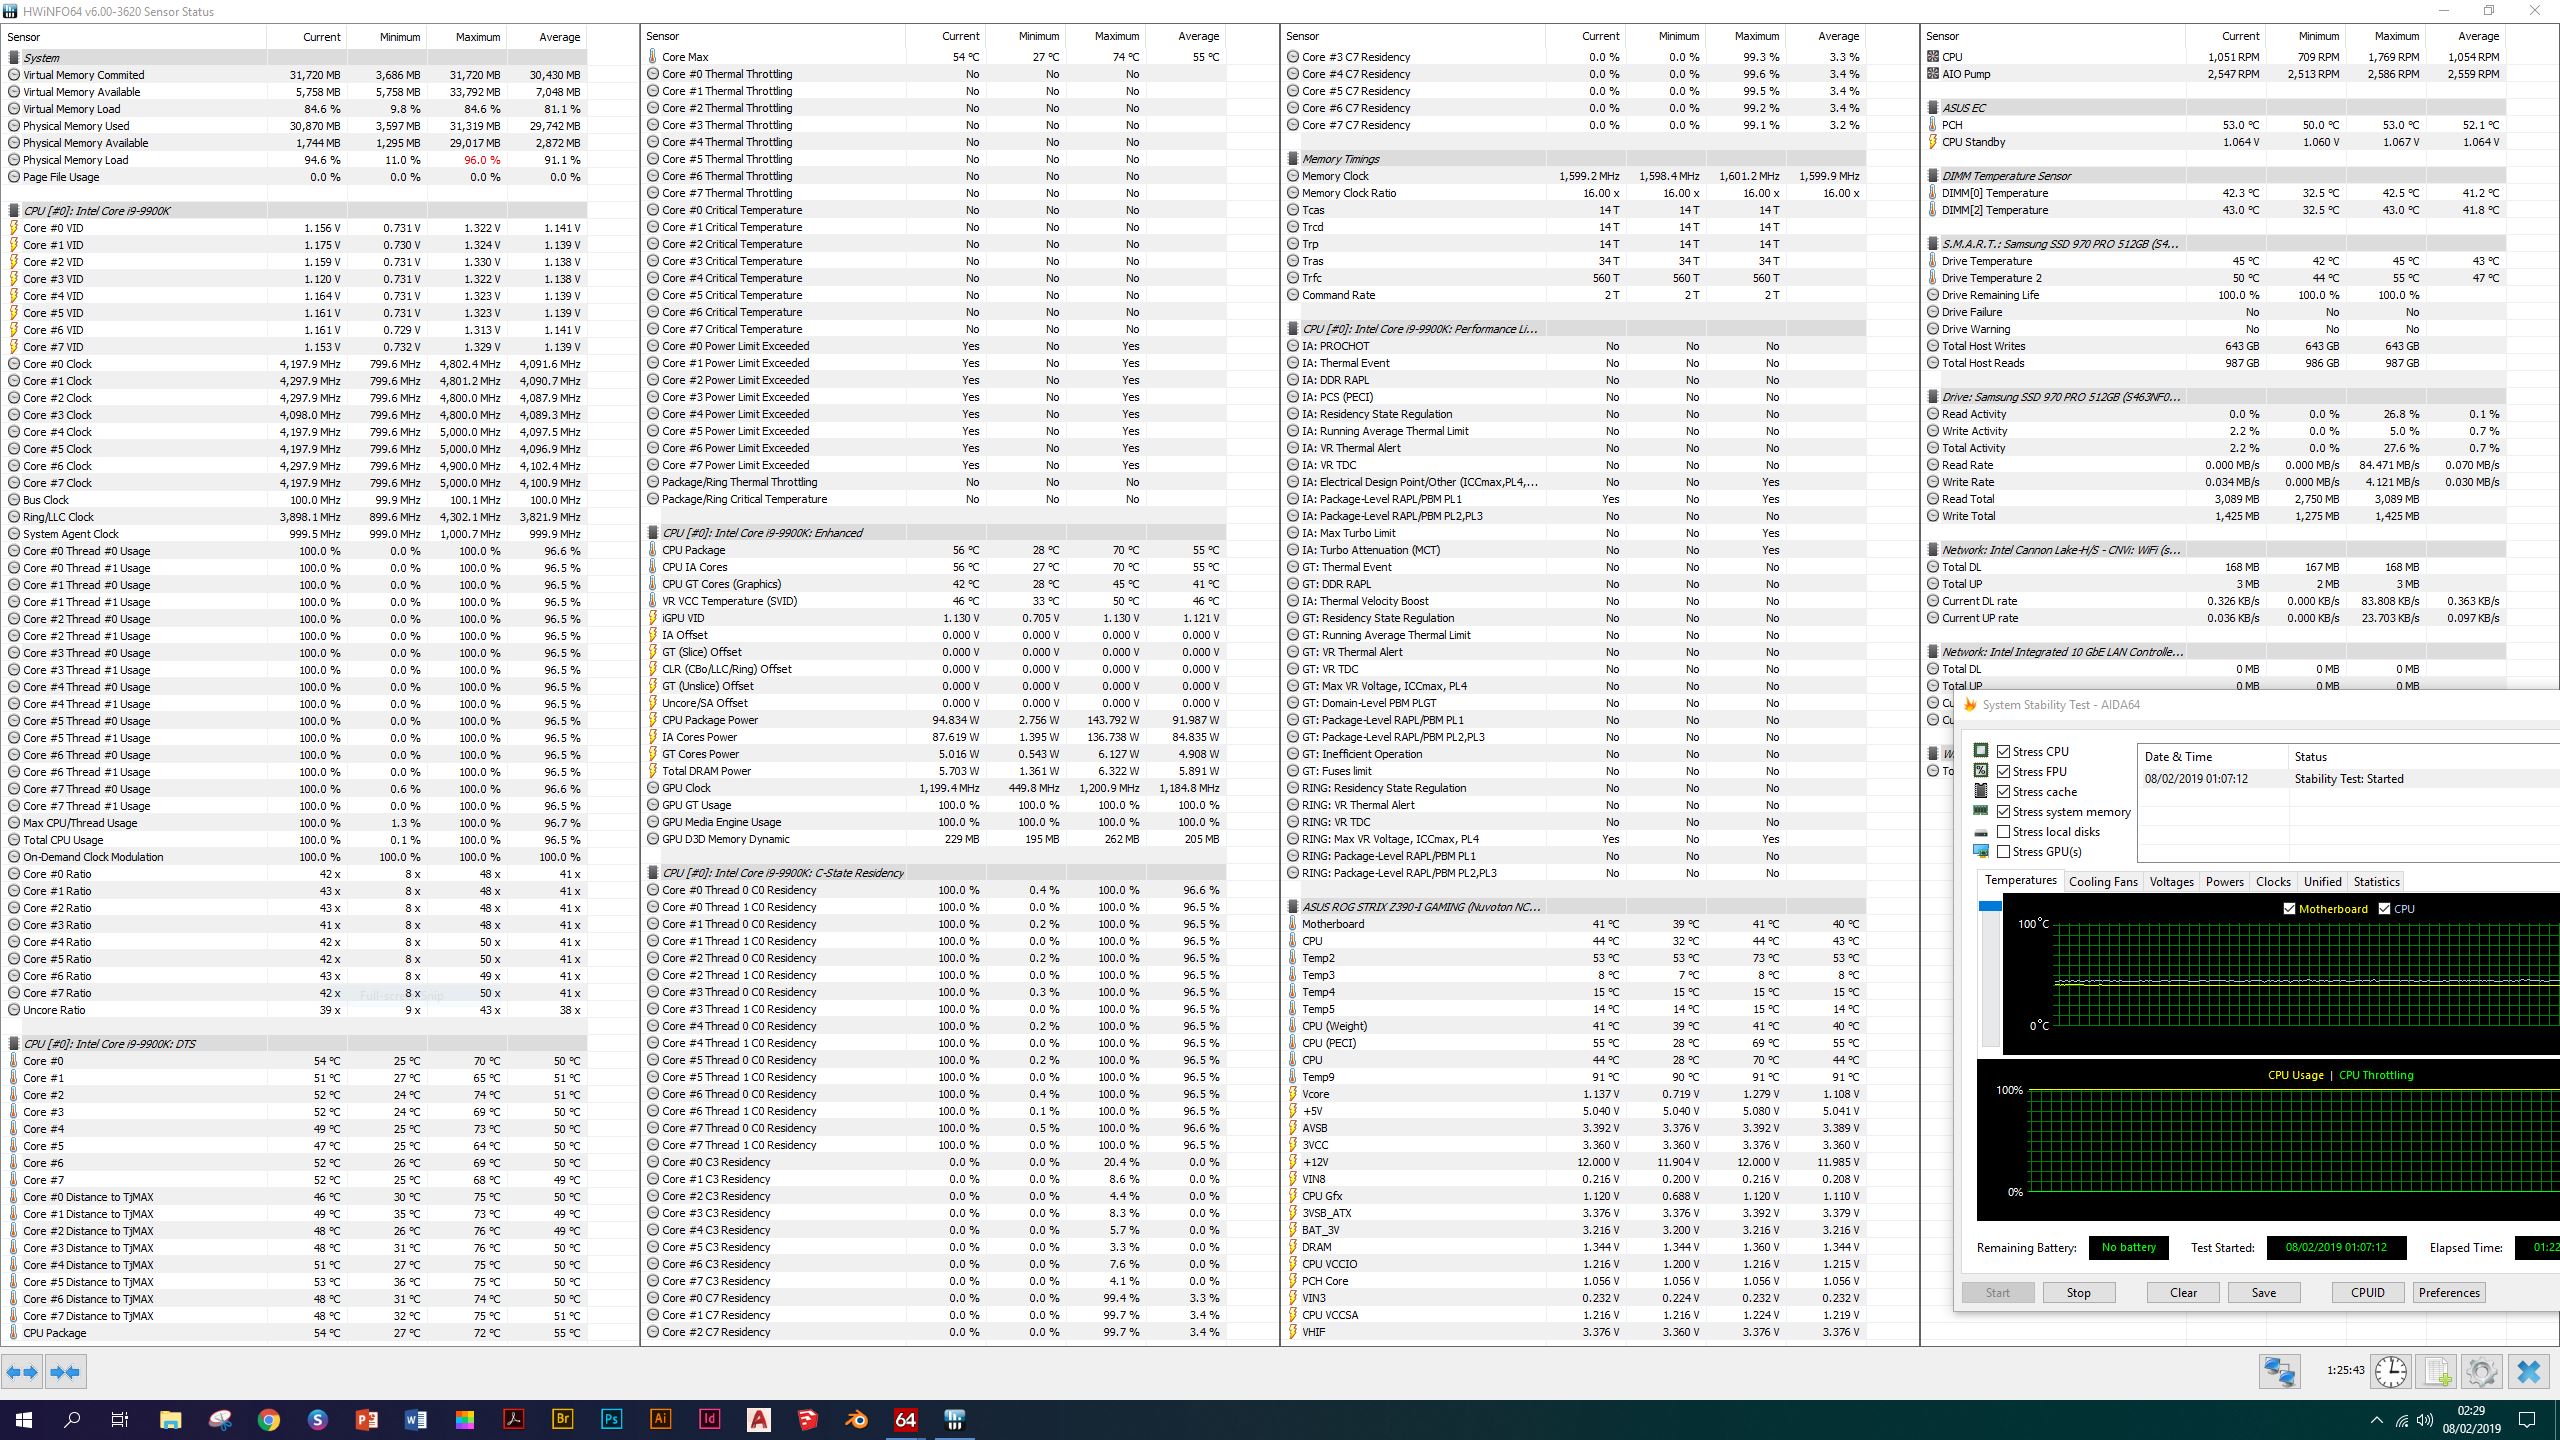Toggle the Motherboard graph legend checkbox
Image resolution: width=2560 pixels, height=1440 pixels.
coord(2289,908)
